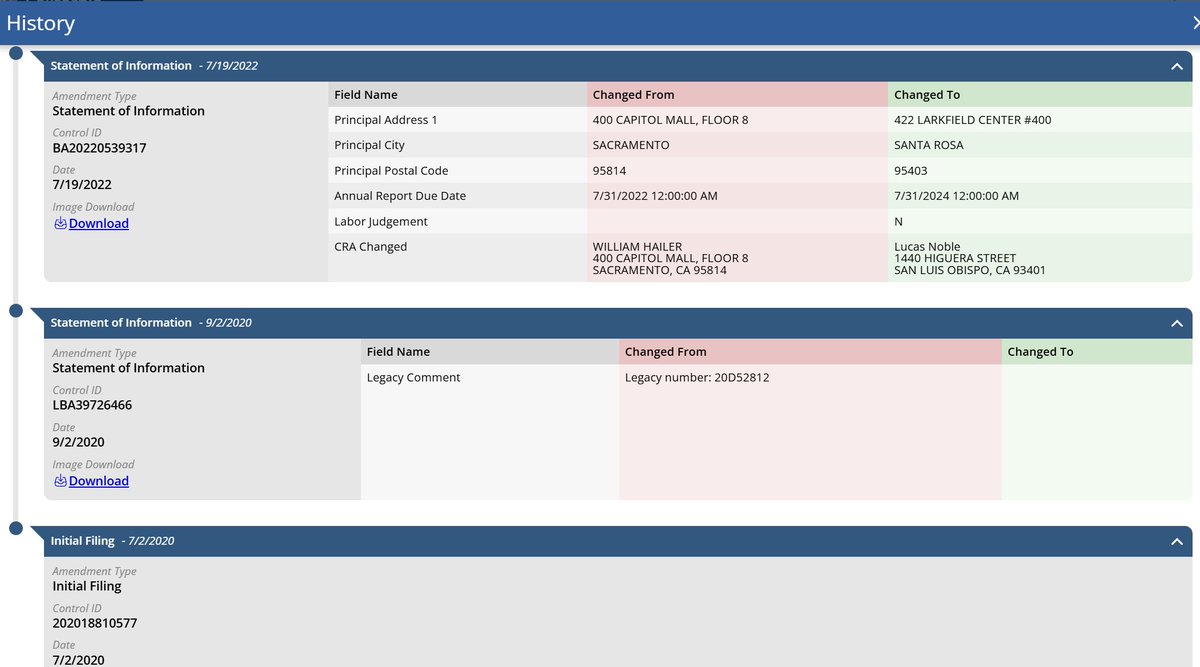Click the CRA Changed field name
This screenshot has width=1200, height=667.
(x=371, y=247)
